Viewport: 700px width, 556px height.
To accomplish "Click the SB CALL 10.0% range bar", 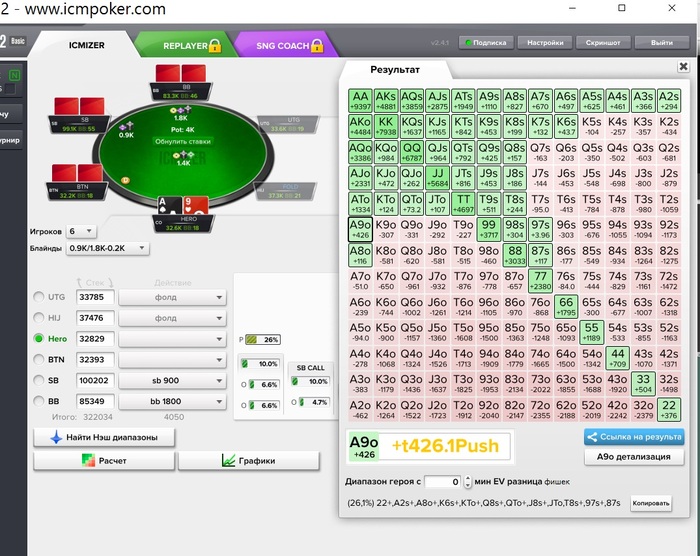I will (310, 381).
